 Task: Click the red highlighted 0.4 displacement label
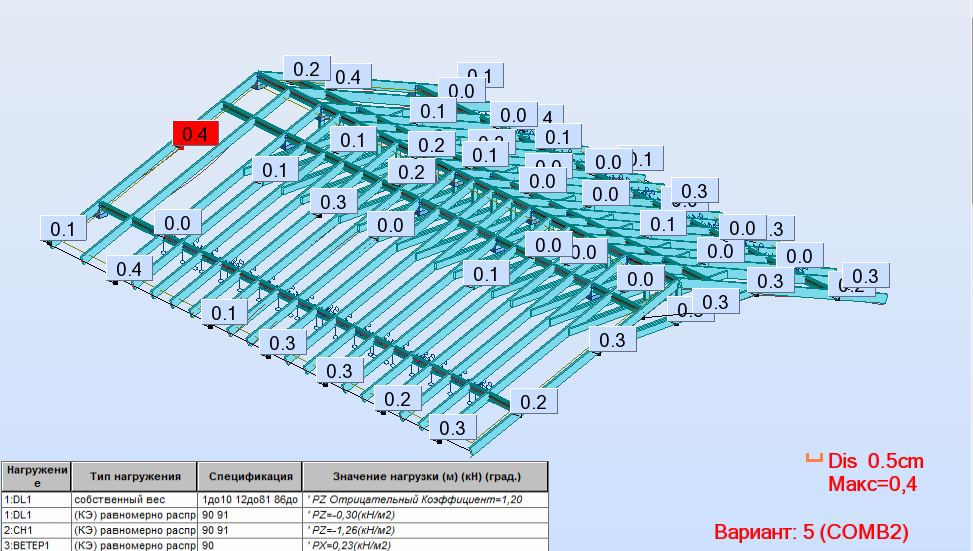pyautogui.click(x=195, y=134)
